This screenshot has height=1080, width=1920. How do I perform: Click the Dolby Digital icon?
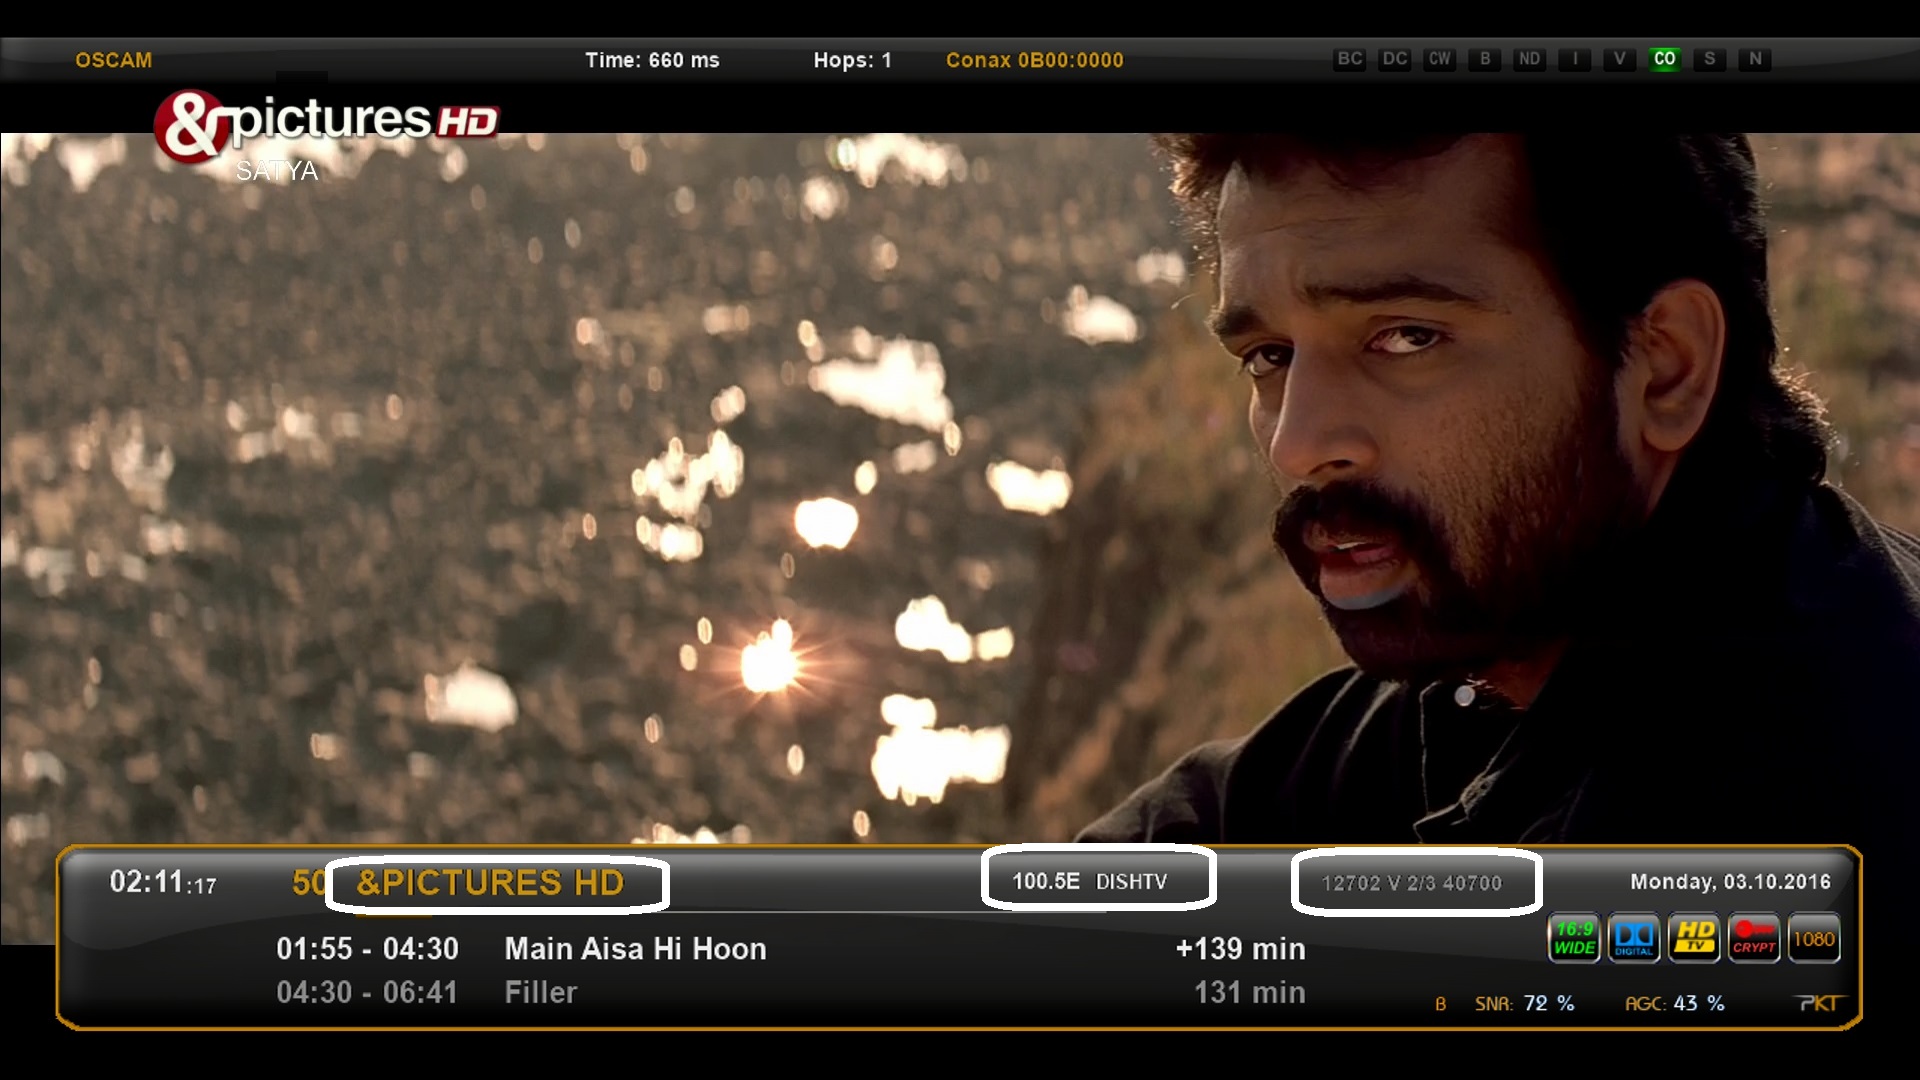tap(1634, 939)
